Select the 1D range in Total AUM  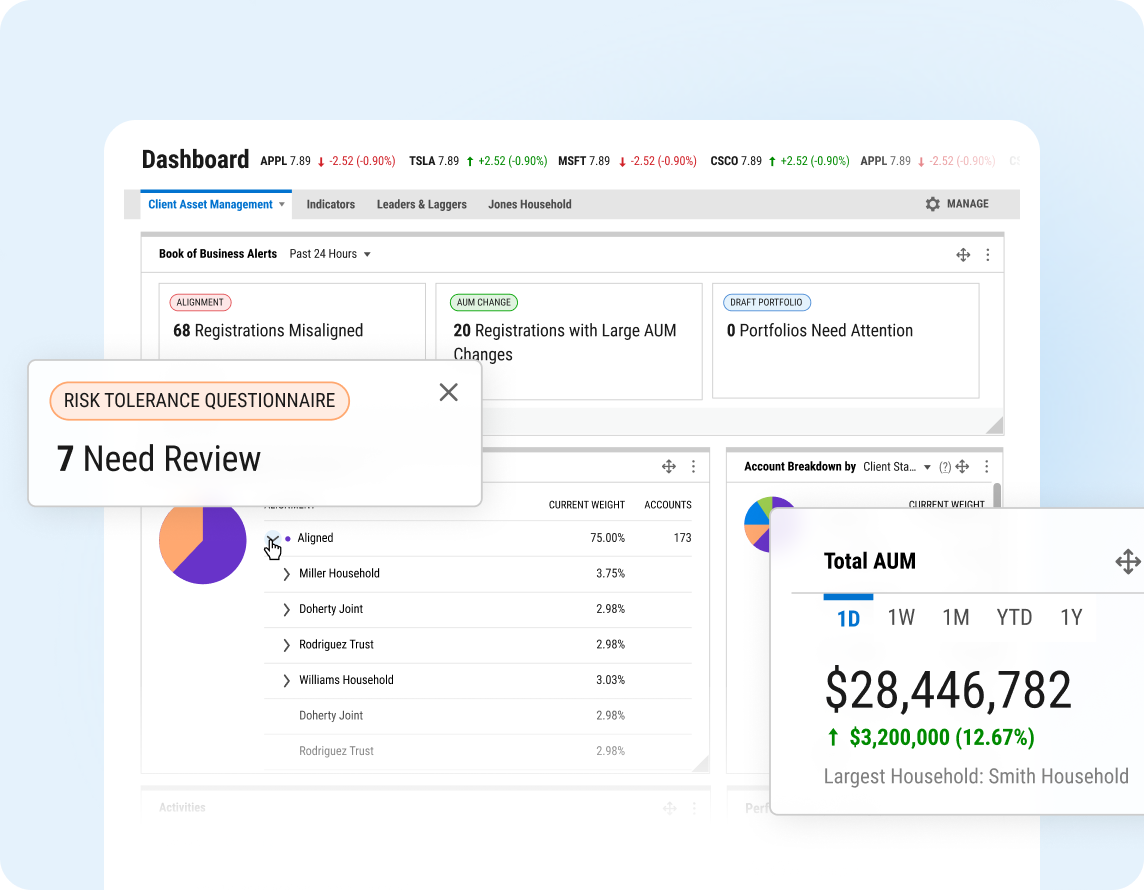pos(848,619)
